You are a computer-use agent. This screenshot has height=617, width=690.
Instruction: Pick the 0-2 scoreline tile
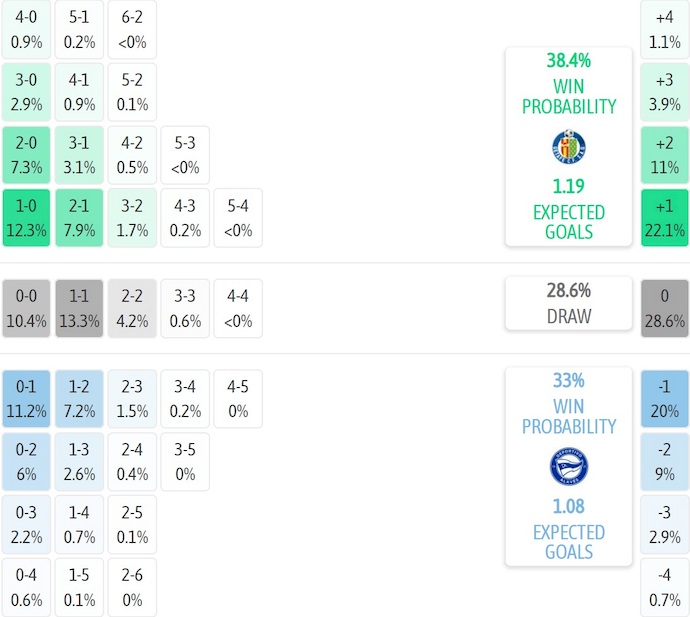tap(26, 461)
